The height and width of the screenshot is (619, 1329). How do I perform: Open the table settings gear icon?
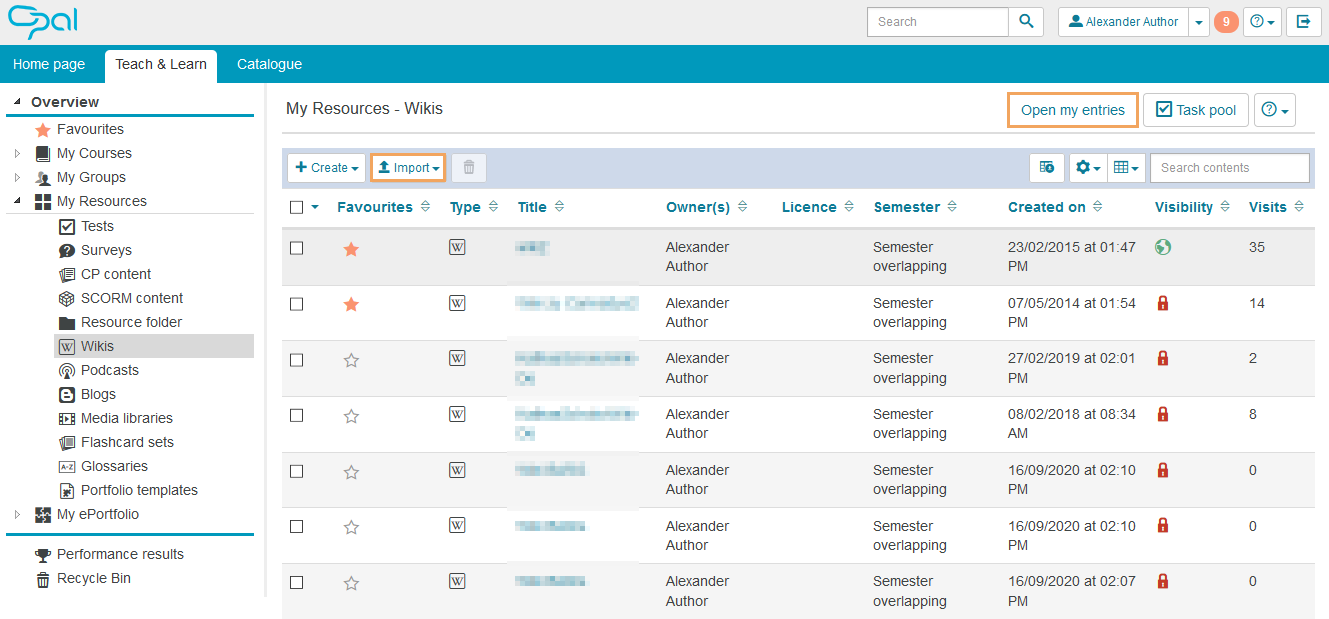1087,168
